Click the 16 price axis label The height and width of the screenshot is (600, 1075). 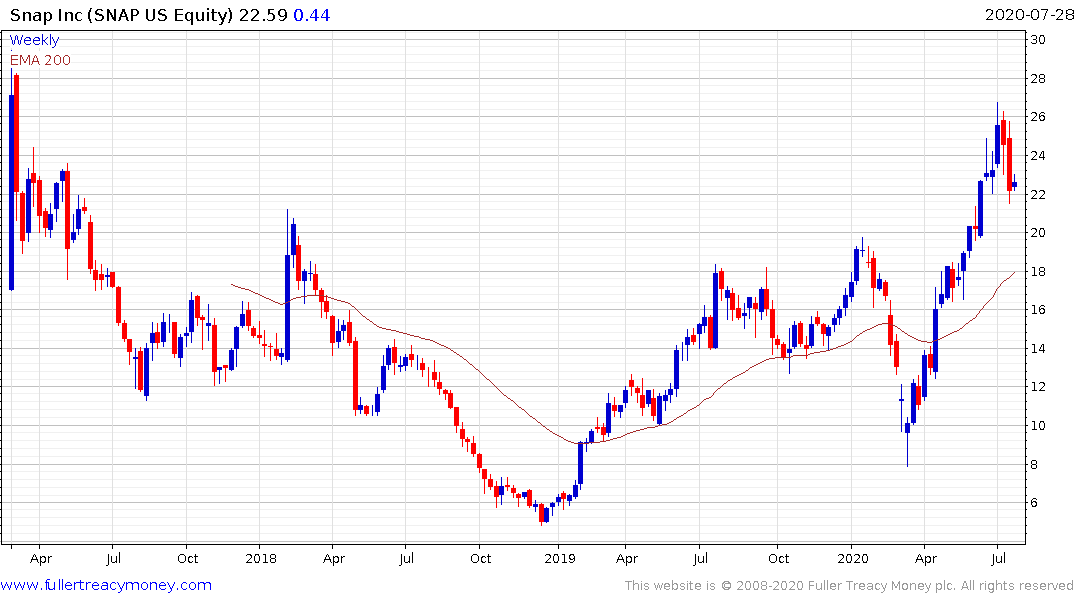pos(1038,310)
